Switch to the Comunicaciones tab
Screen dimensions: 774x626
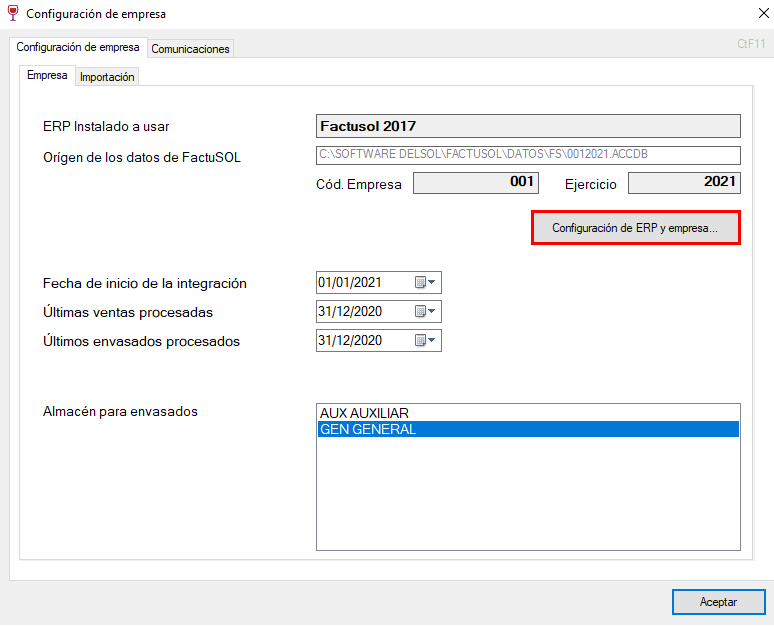coord(191,49)
